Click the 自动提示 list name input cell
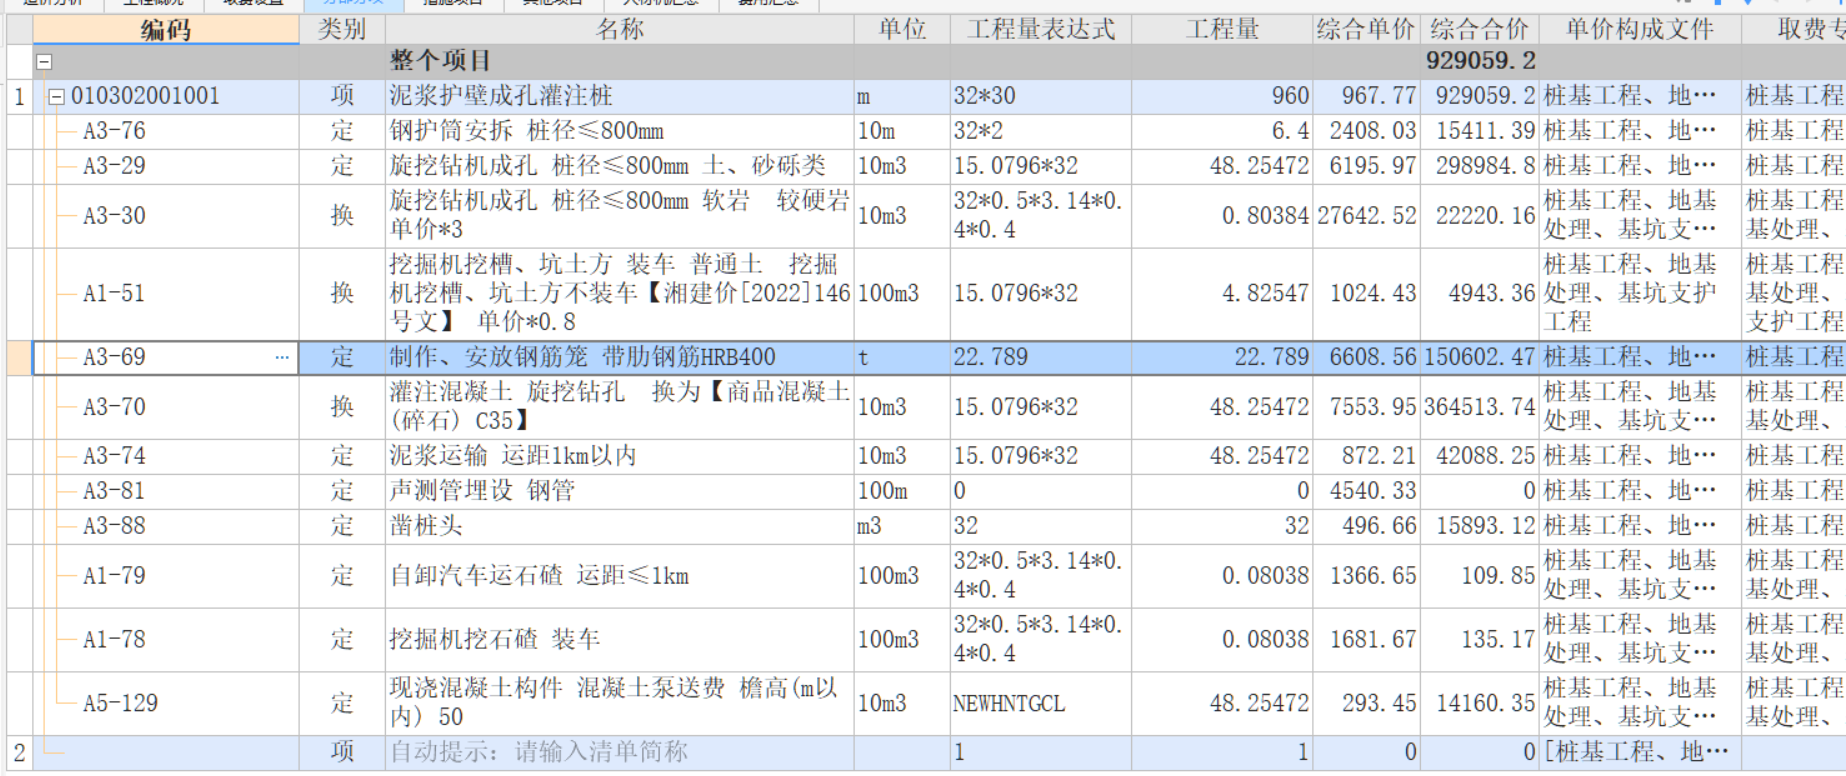 coord(619,752)
